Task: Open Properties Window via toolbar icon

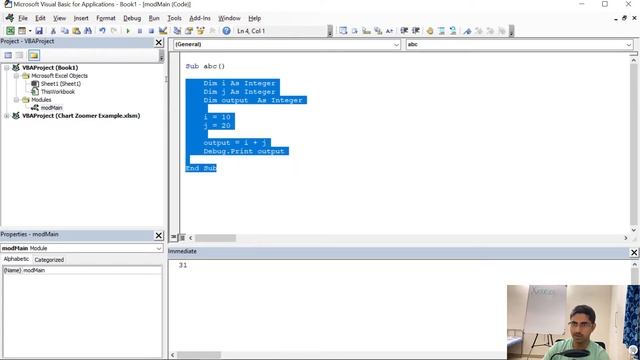Action: tap(189, 31)
